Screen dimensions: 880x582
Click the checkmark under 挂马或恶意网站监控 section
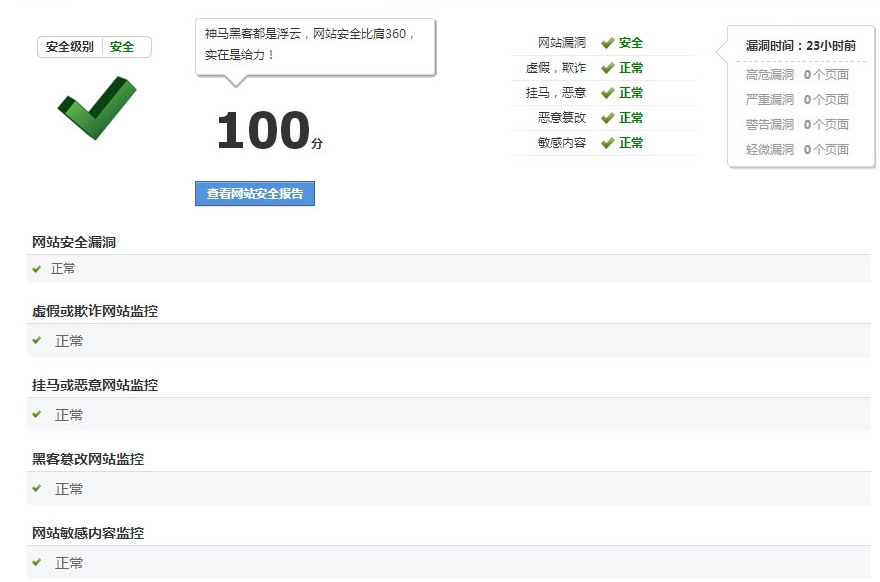pyautogui.click(x=37, y=415)
